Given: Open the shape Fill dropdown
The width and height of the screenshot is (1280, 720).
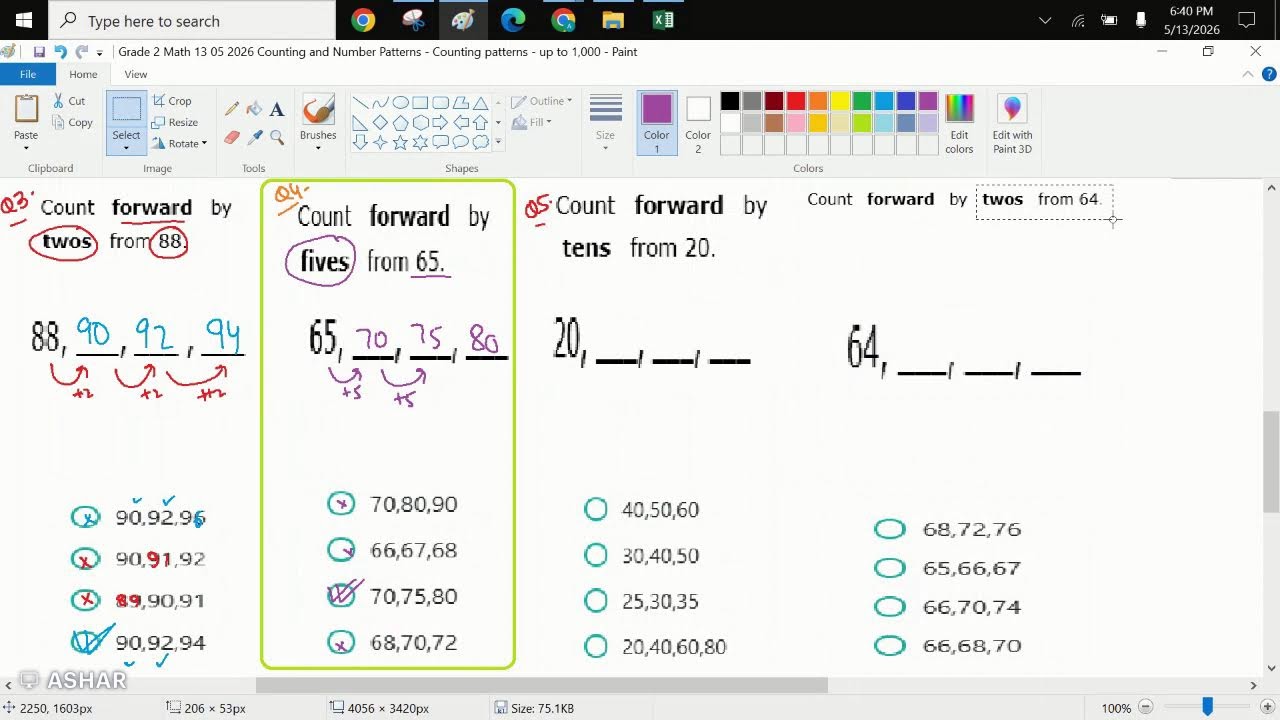Looking at the screenshot, I should coord(532,122).
